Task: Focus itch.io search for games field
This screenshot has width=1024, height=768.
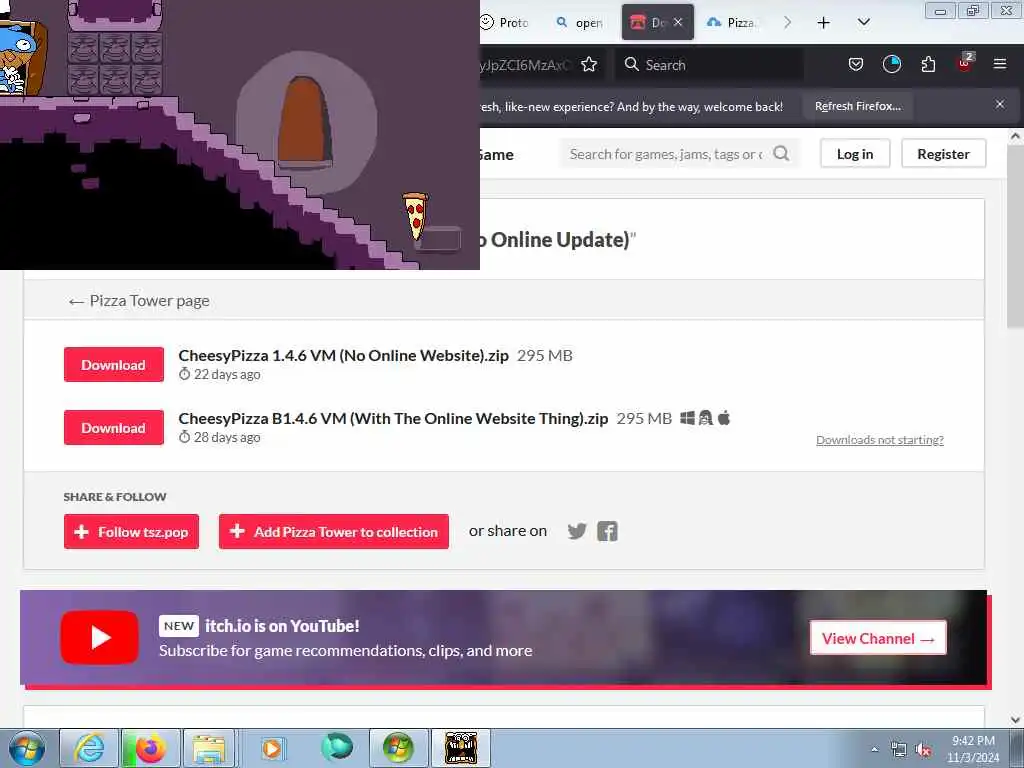Action: 666,154
